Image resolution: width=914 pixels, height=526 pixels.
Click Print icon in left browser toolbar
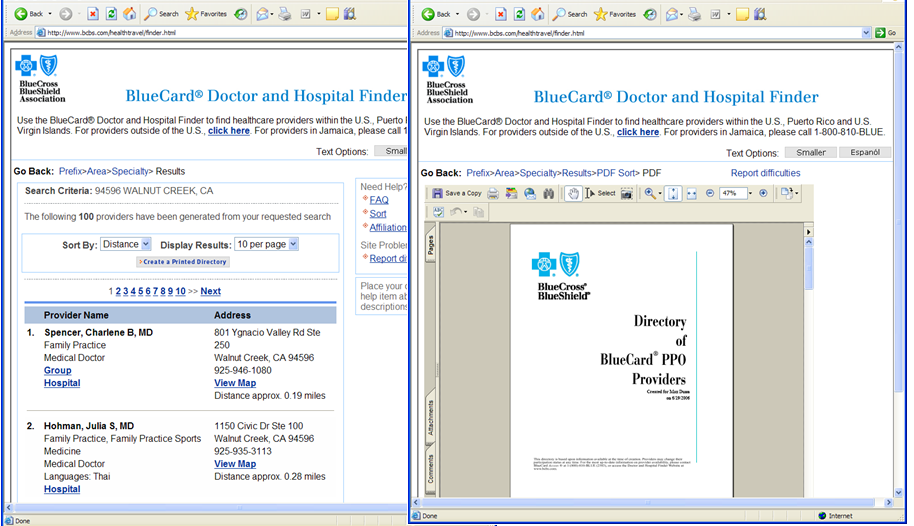(284, 14)
